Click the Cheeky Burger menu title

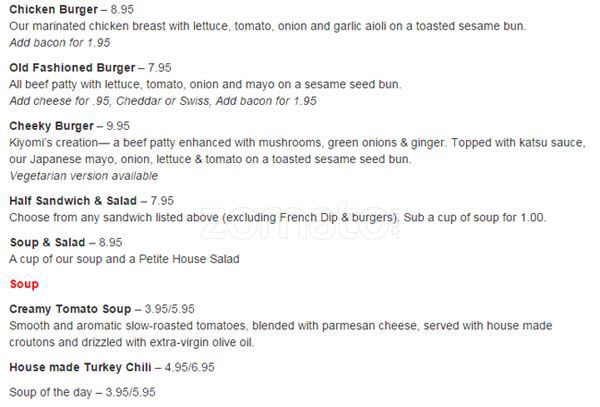point(51,127)
